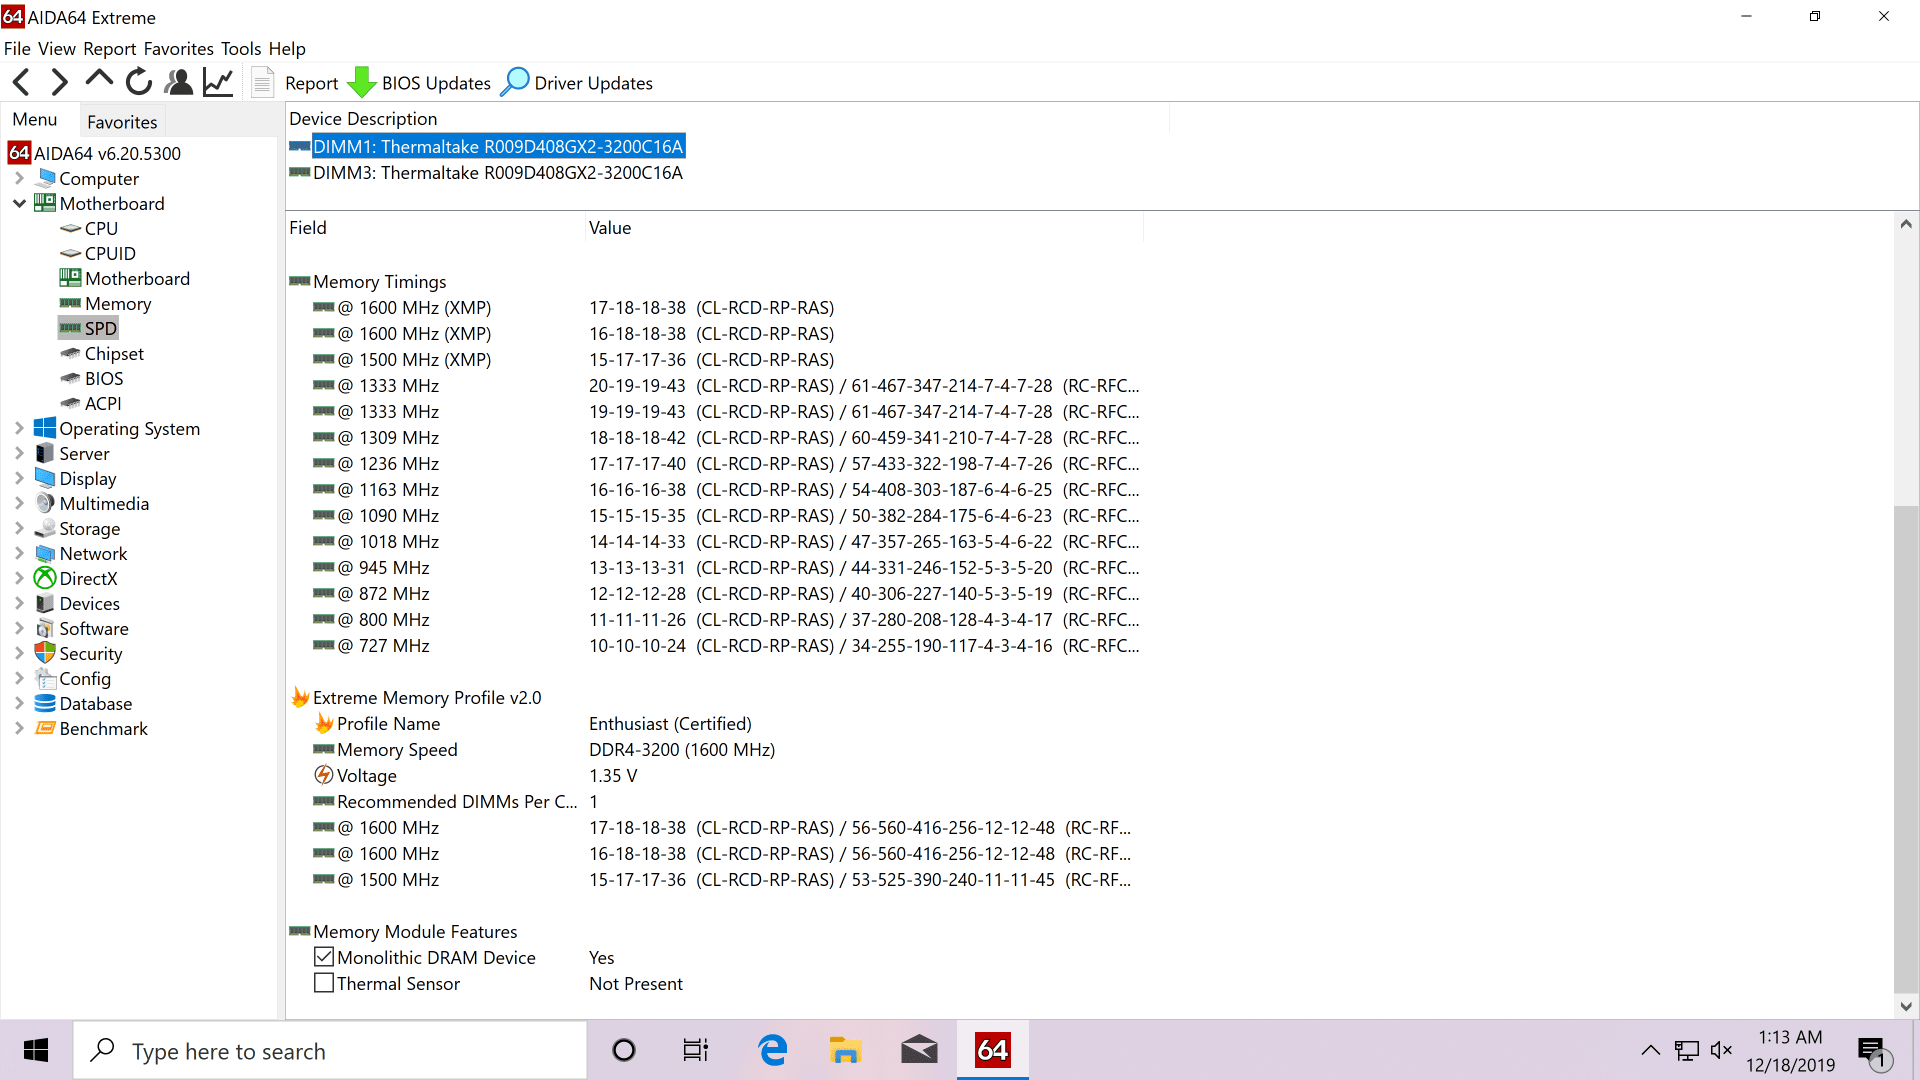1920x1080 pixels.
Task: Select the Config tree item
Action: (85, 679)
